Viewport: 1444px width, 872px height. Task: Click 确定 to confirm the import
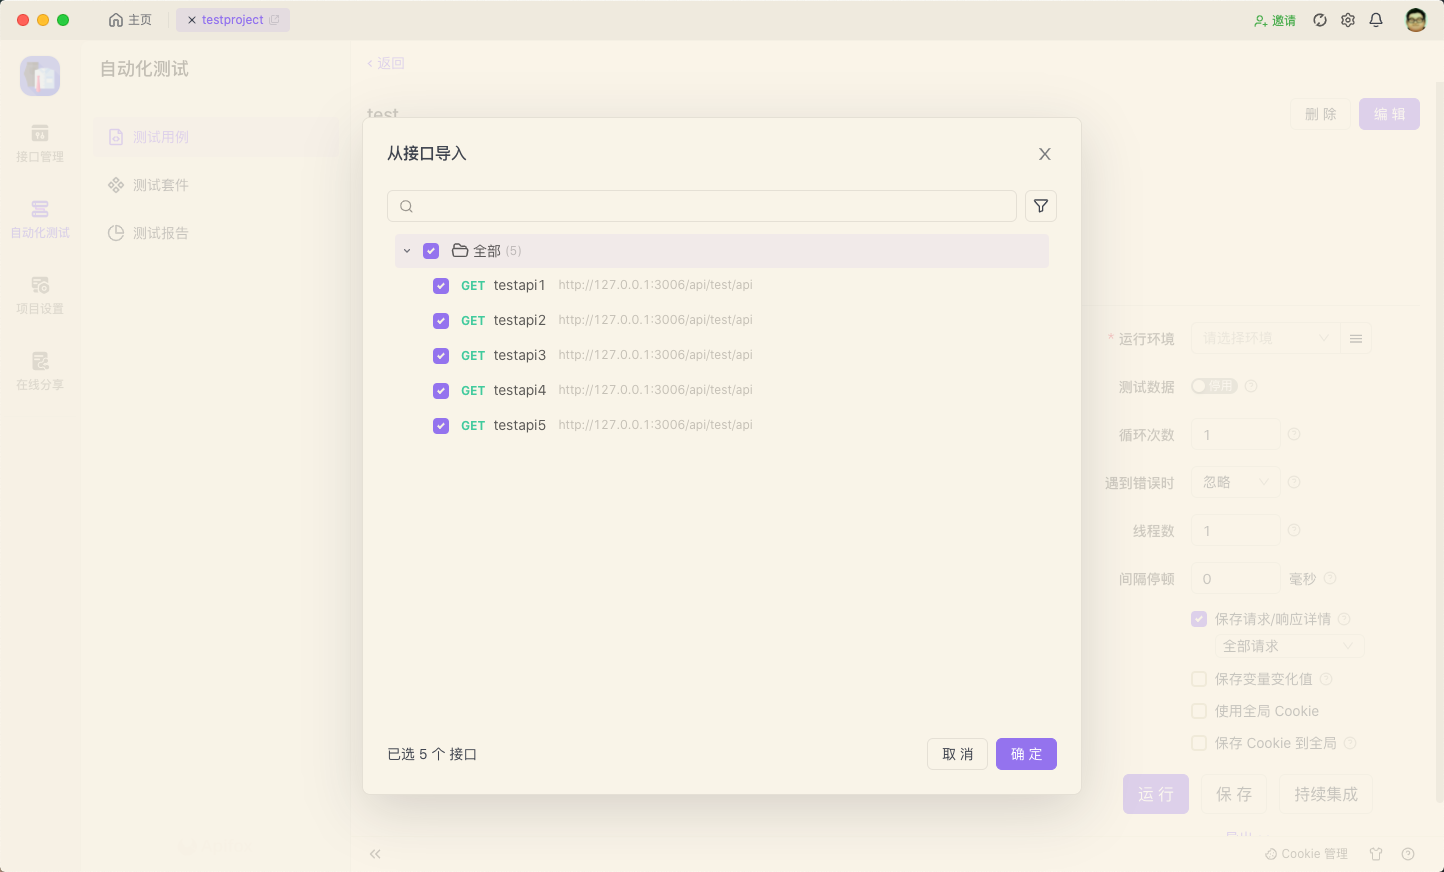tap(1026, 754)
